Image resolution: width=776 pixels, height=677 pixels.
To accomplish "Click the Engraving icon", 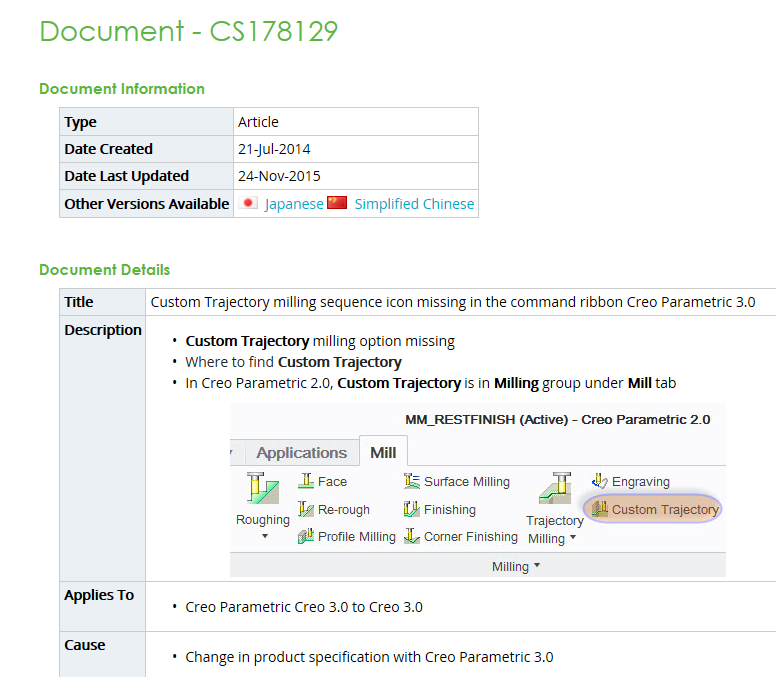I will point(600,481).
